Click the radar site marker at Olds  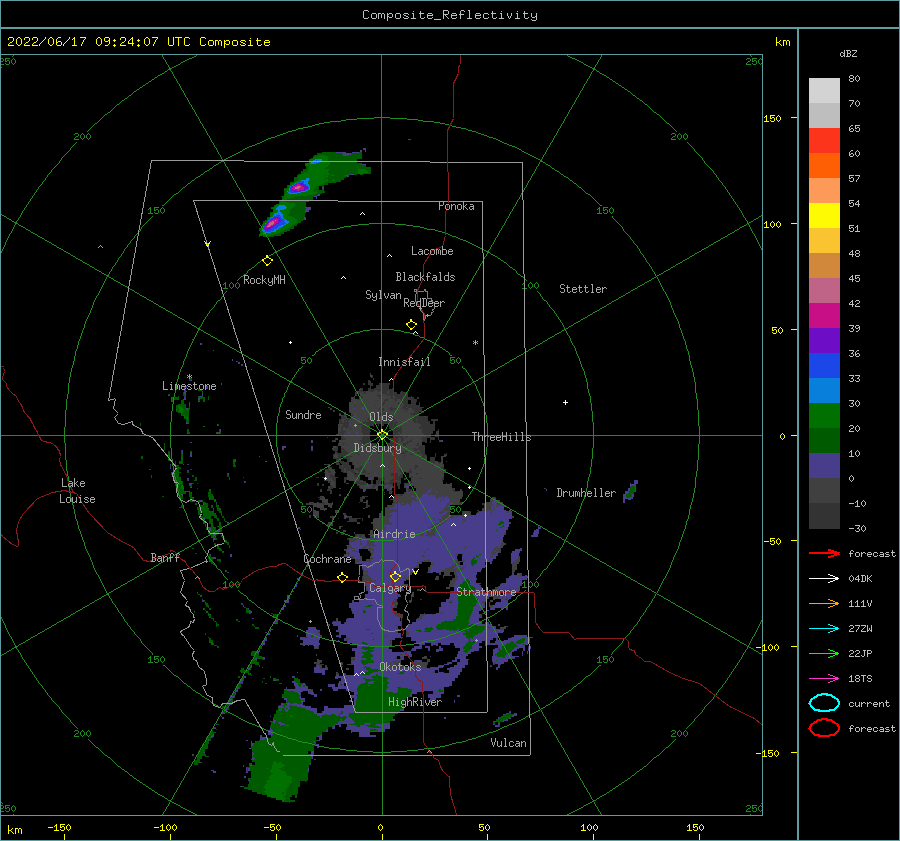point(382,435)
